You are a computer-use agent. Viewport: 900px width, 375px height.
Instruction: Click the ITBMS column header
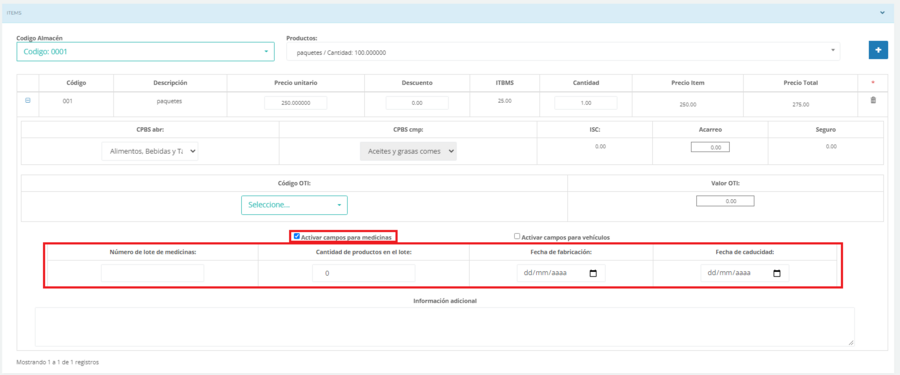(x=505, y=83)
